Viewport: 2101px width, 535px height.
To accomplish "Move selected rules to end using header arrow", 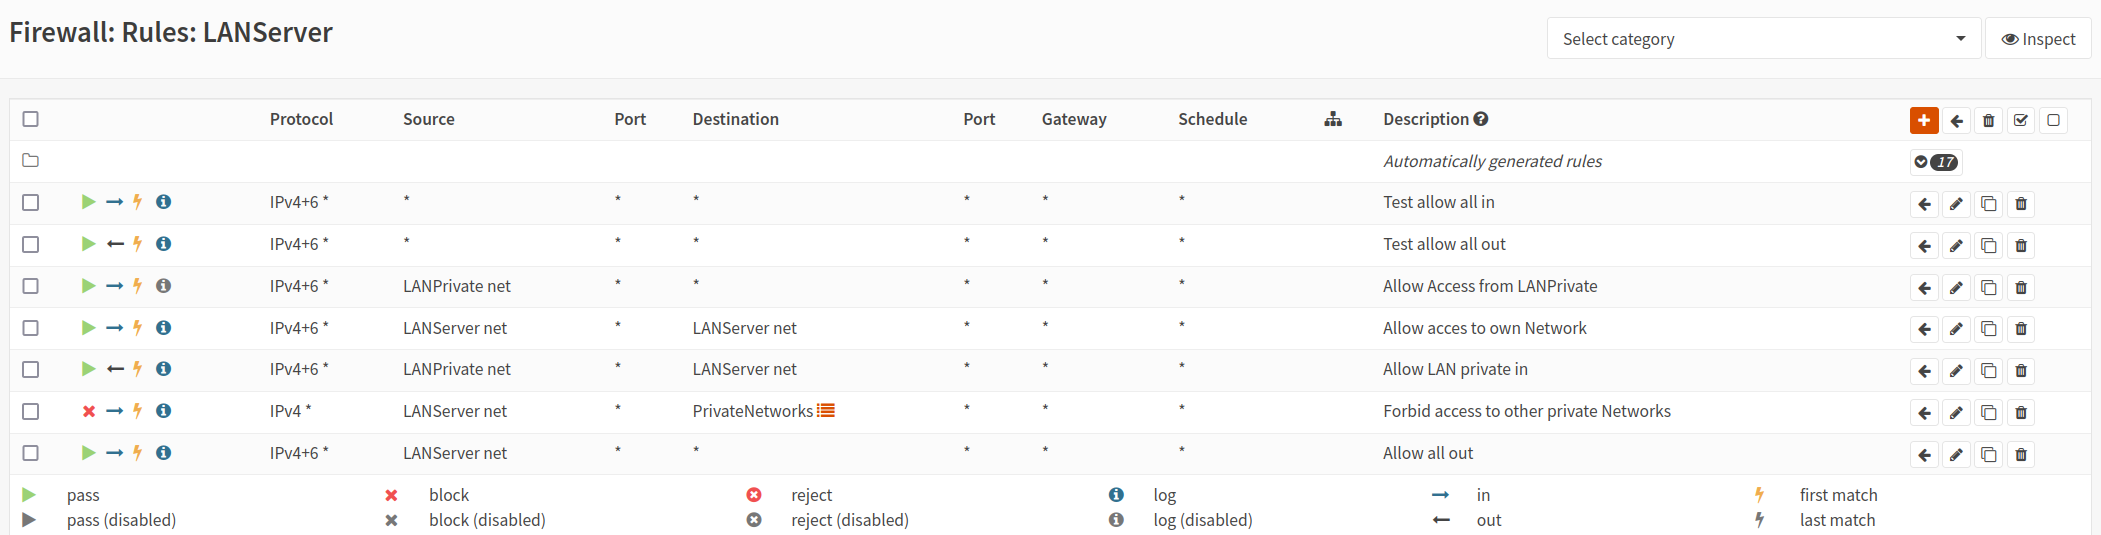I will (x=1956, y=121).
